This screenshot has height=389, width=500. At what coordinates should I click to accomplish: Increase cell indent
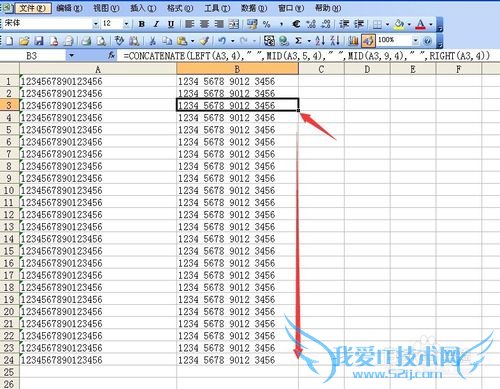click(359, 24)
